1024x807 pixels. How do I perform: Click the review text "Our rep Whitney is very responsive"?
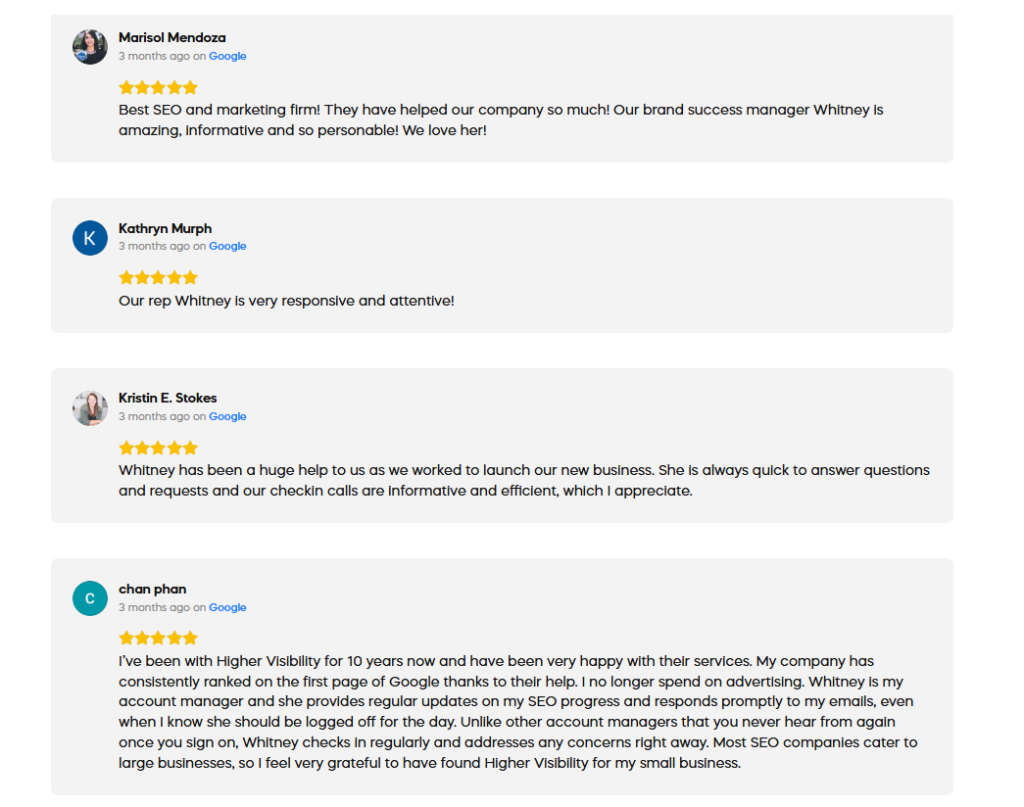pyautogui.click(x=286, y=300)
